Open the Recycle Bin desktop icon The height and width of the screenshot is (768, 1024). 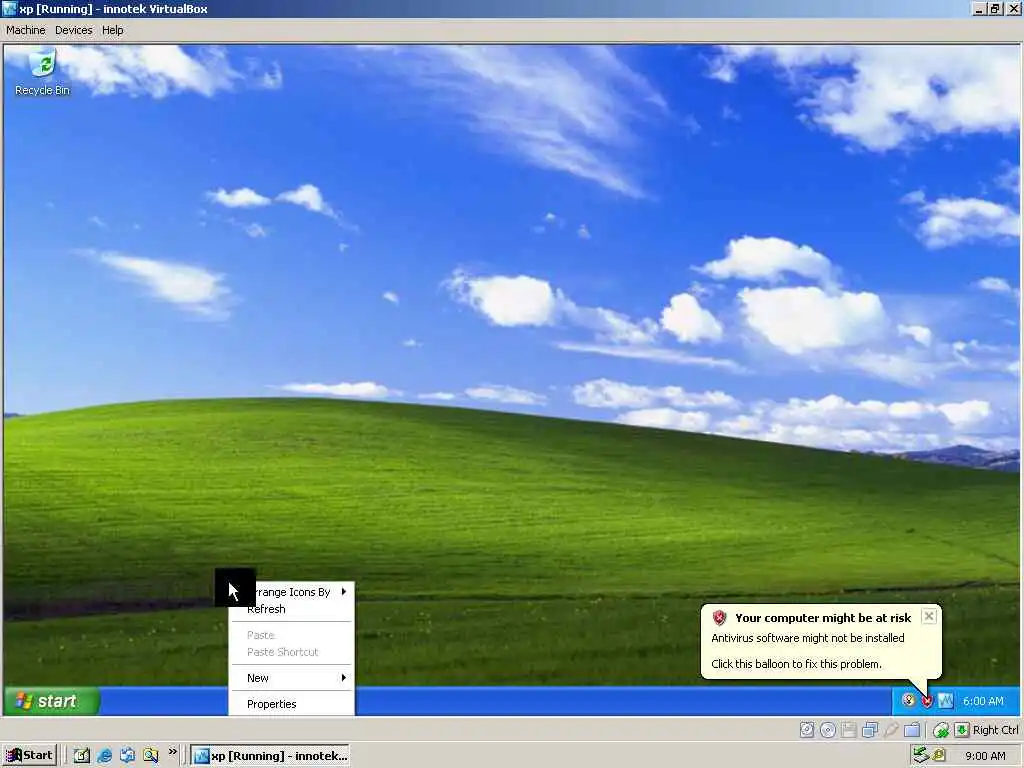[42, 73]
